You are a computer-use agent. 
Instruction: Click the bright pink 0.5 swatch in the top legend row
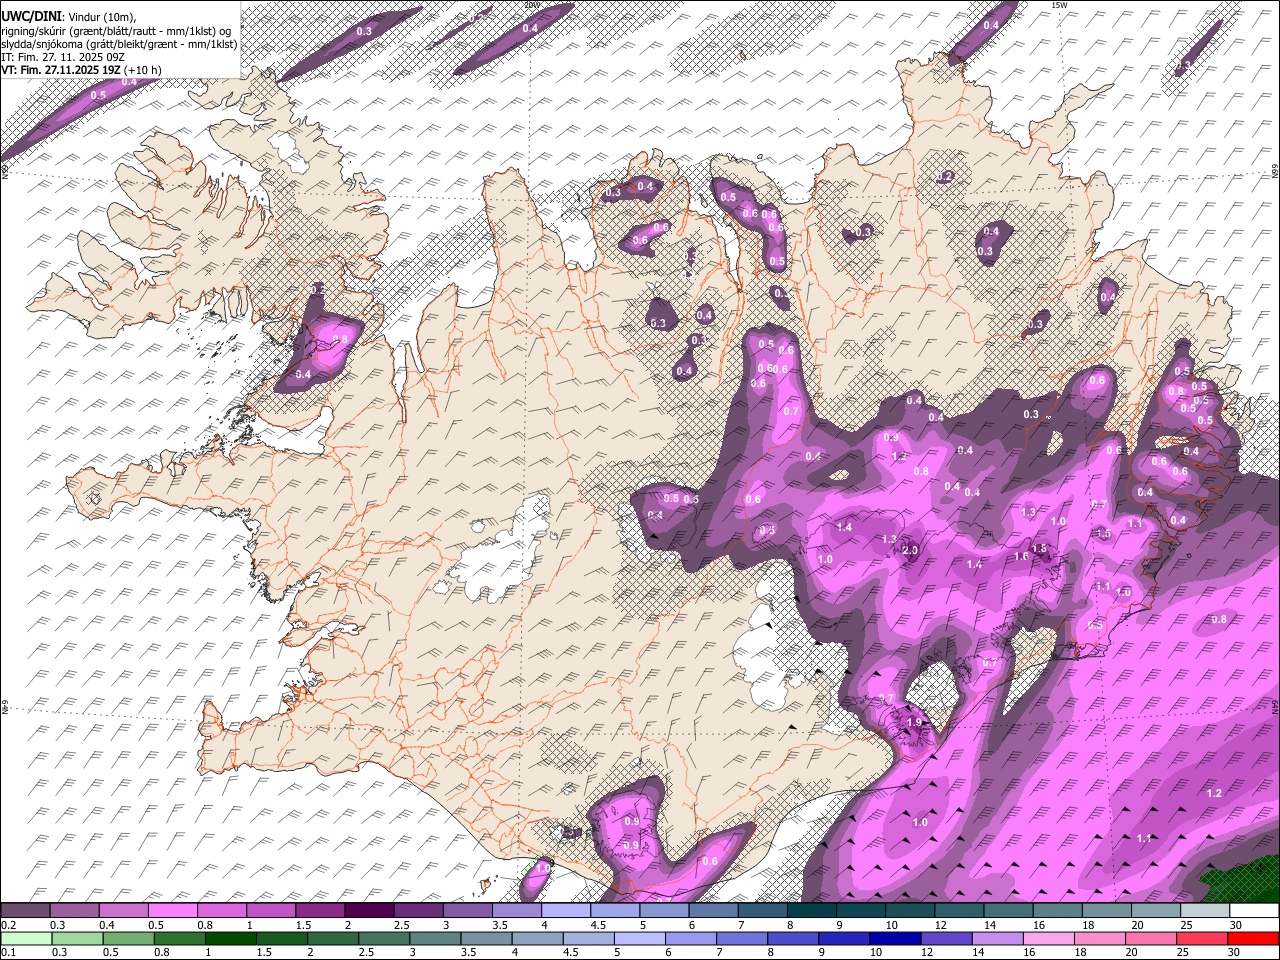tap(172, 911)
